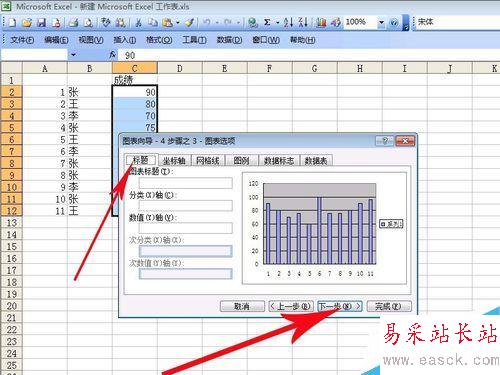Undo the last action

pos(207,22)
